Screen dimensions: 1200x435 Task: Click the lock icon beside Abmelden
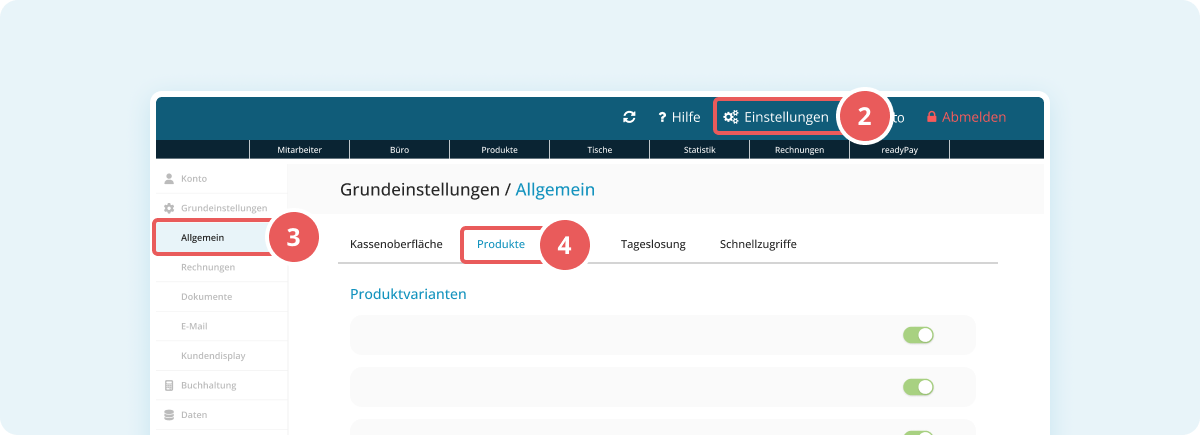(x=932, y=117)
